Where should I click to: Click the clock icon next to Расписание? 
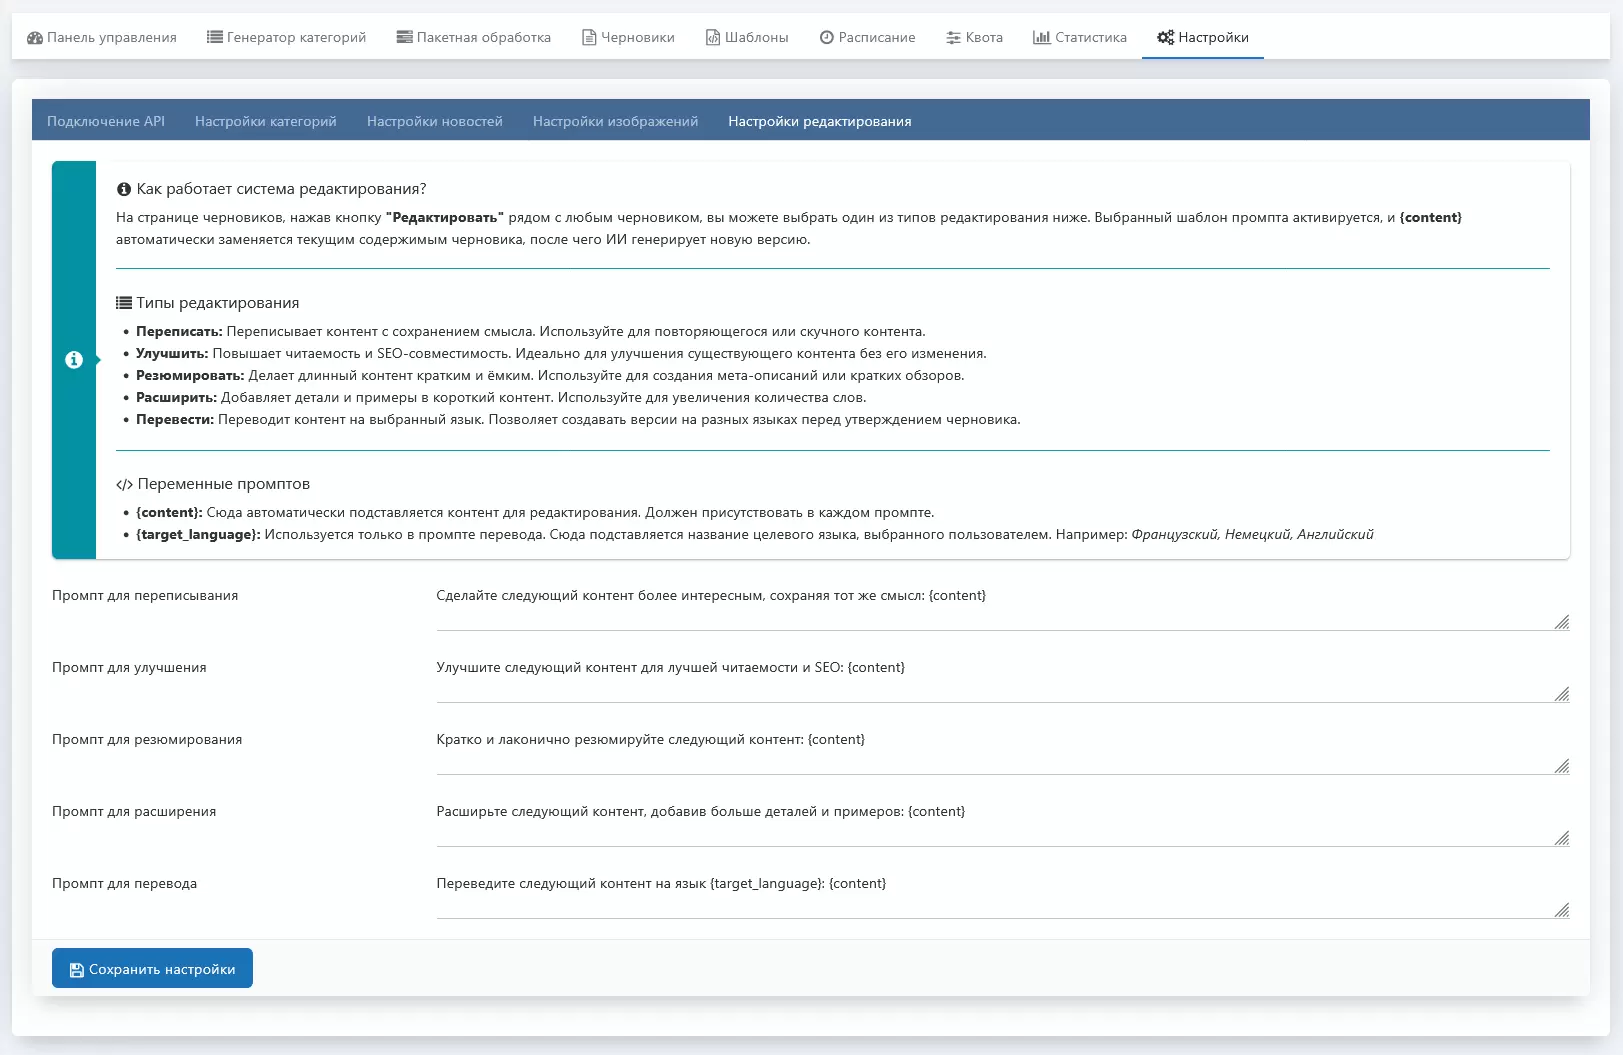(827, 38)
